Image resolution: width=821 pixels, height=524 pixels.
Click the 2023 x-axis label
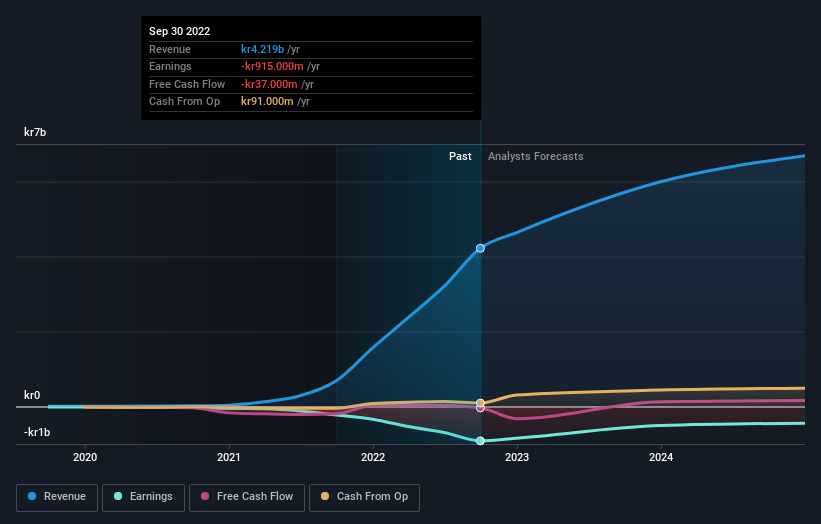coord(517,457)
